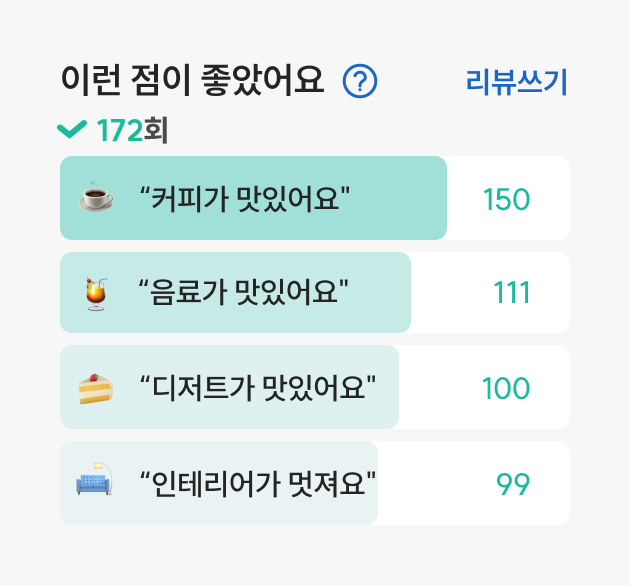630x585 pixels.
Task: Click the 100 count number
Action: (506, 389)
